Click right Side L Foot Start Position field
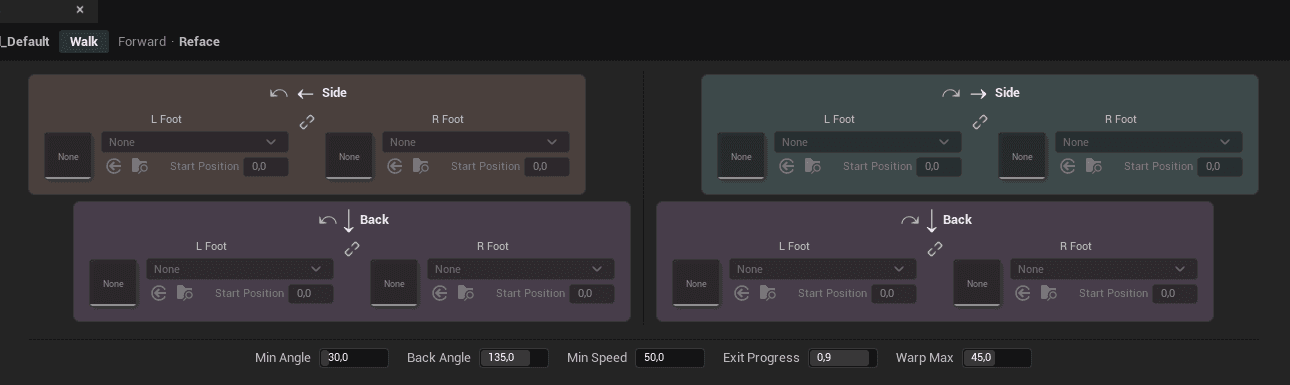This screenshot has height=385, width=1290. click(939, 166)
